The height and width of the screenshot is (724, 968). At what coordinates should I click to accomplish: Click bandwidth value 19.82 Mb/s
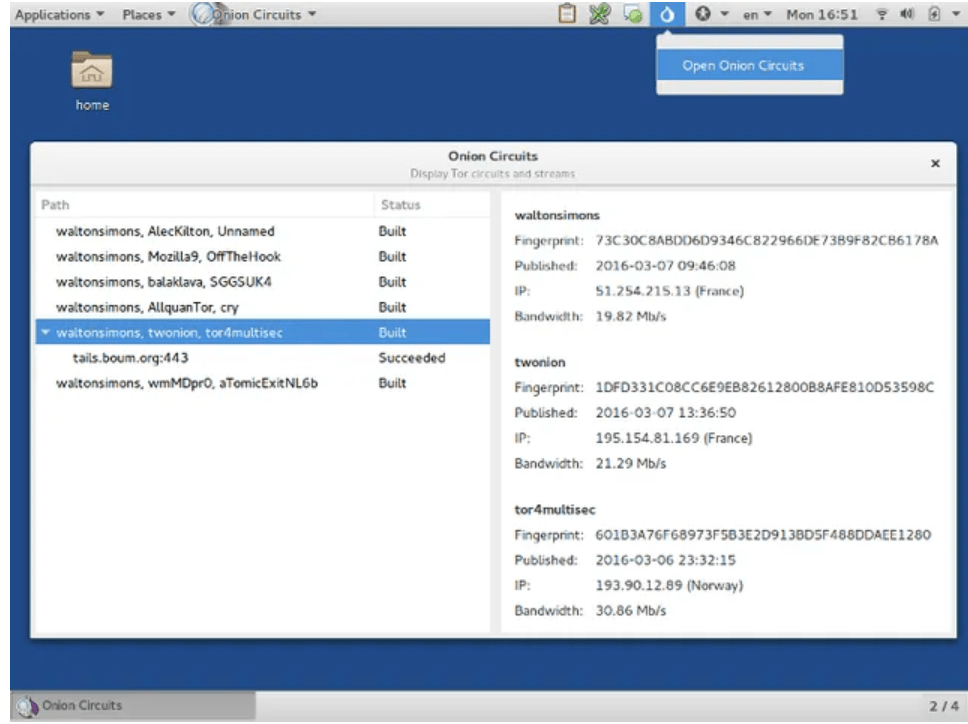tap(631, 316)
